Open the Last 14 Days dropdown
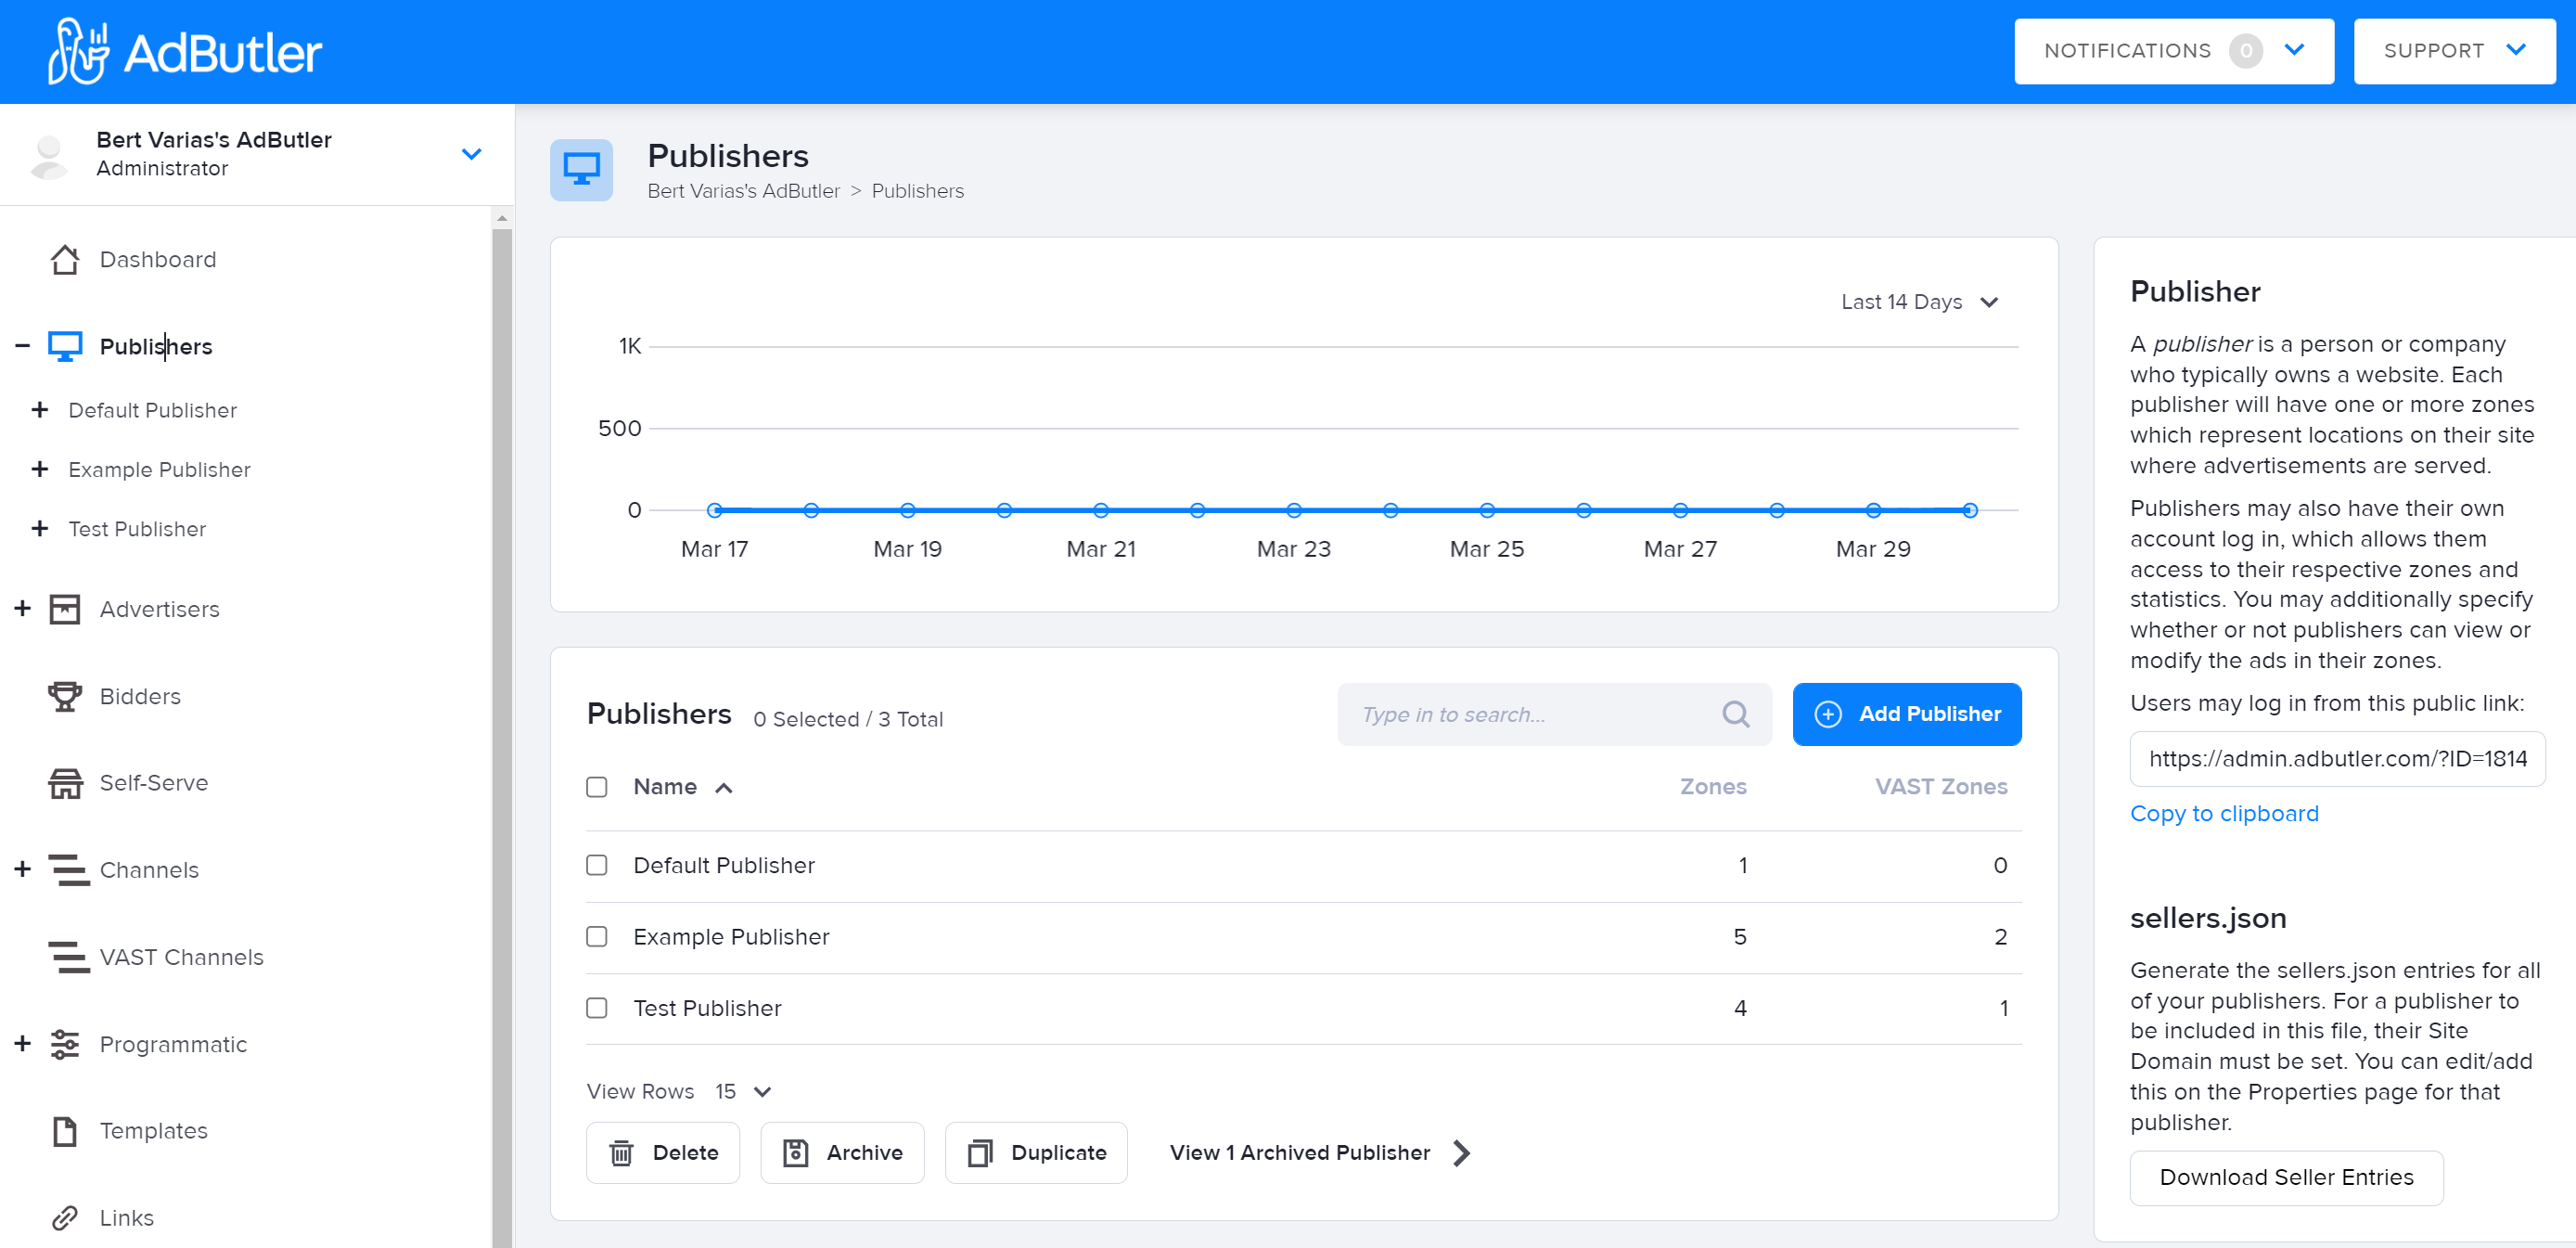Screen dimensions: 2576x1248 1918,302
